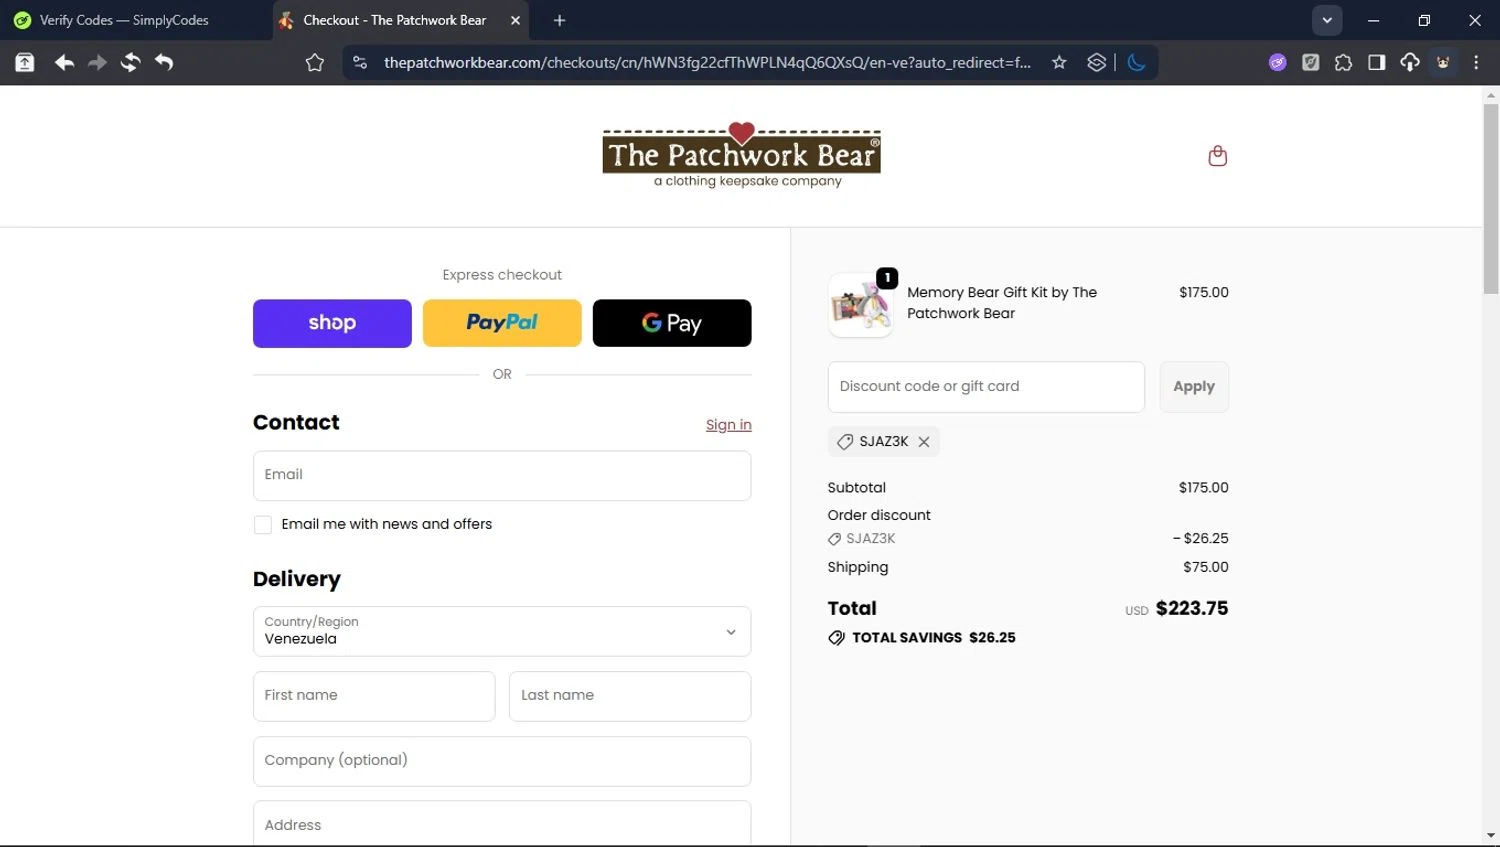The width and height of the screenshot is (1500, 847).
Task: Click the purple round extension icon
Action: click(x=1277, y=63)
